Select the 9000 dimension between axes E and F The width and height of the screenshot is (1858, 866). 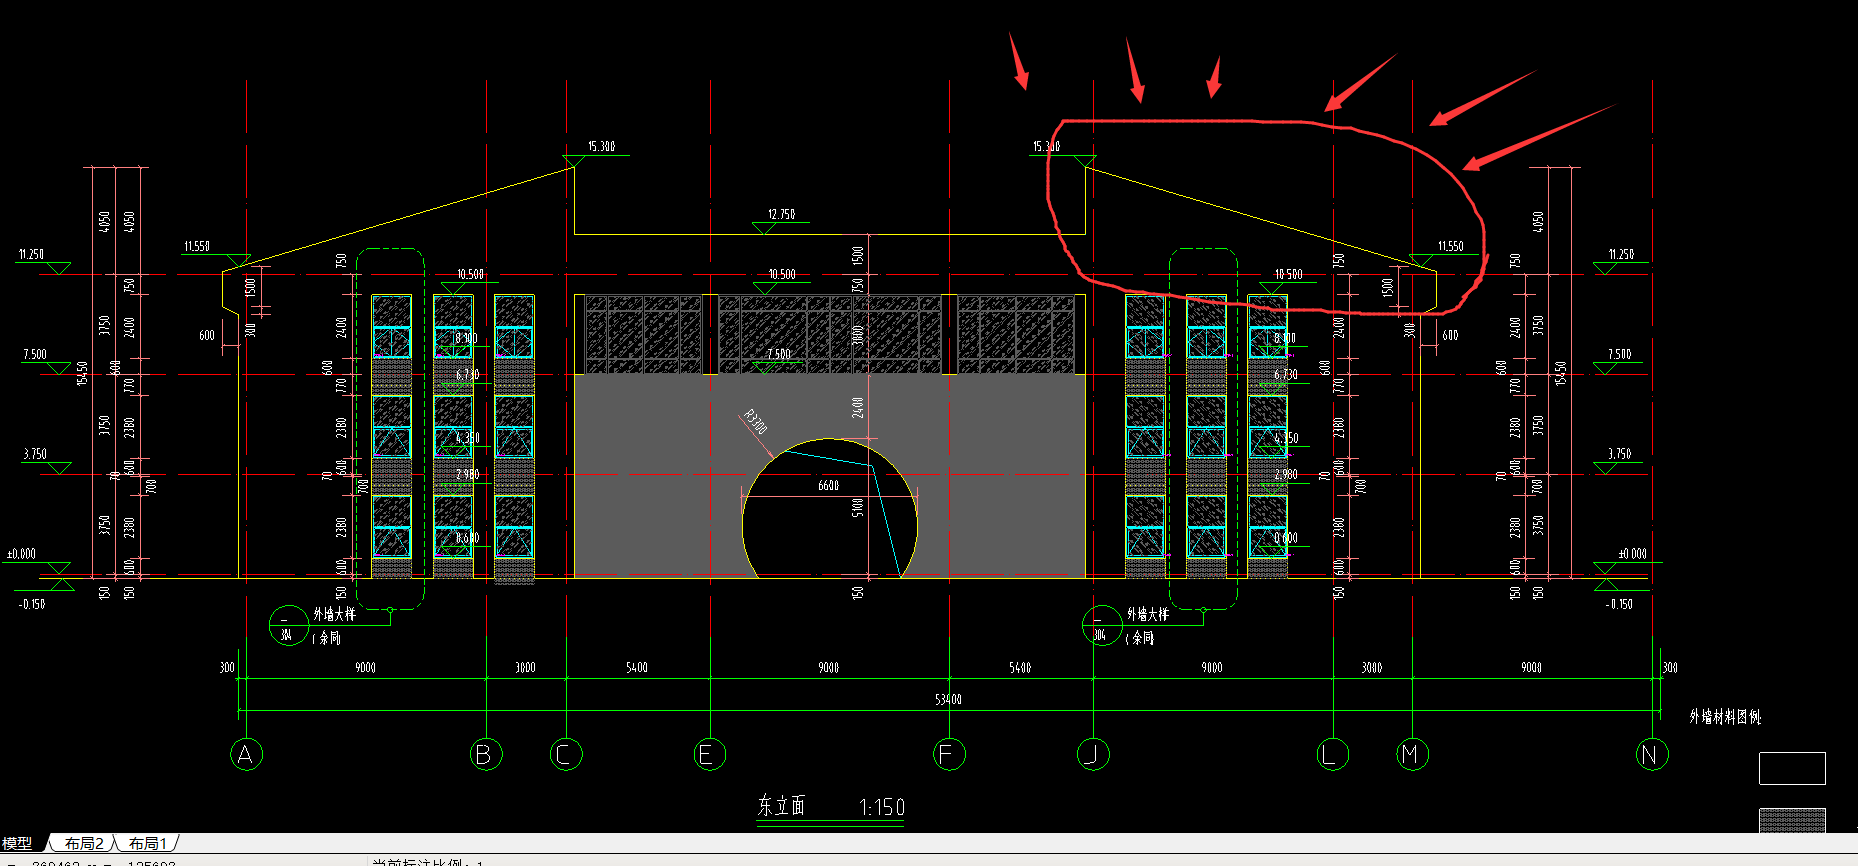click(828, 667)
